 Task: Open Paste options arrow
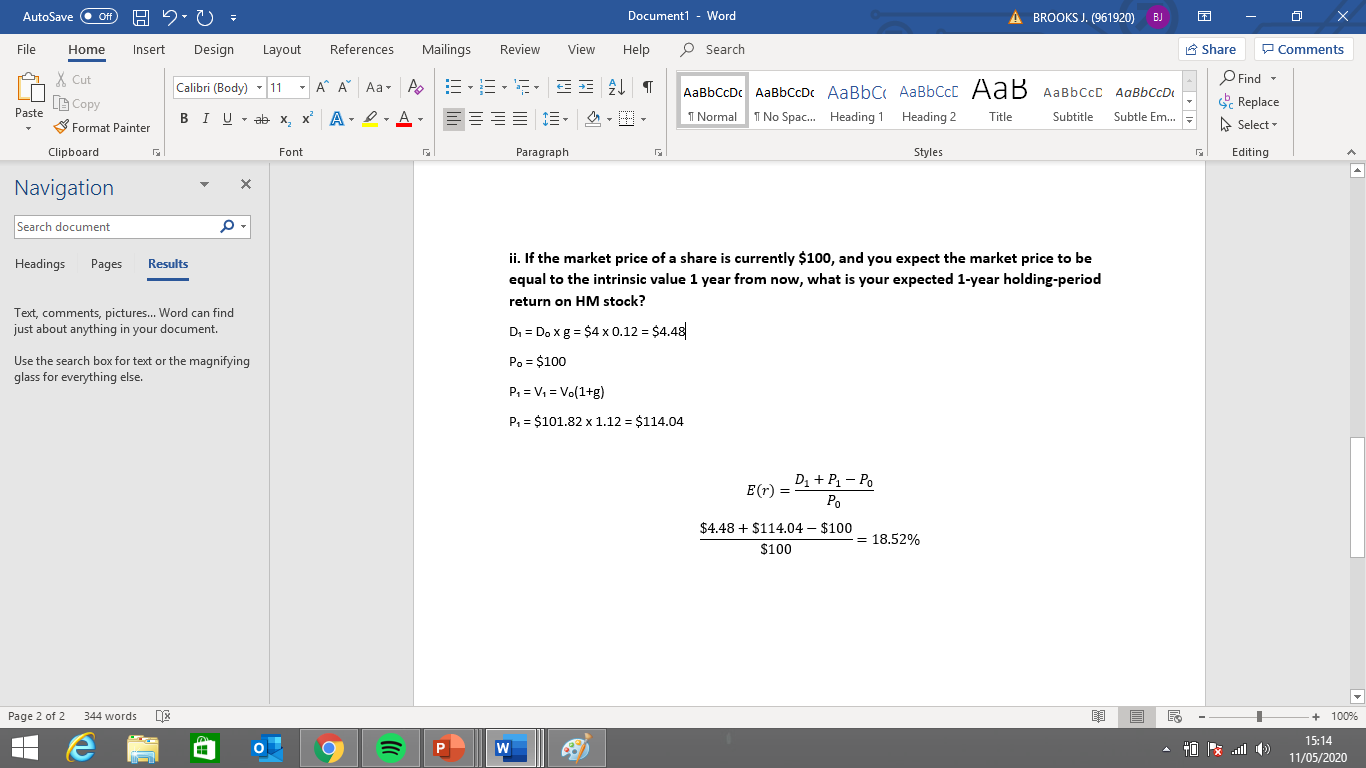(29, 128)
